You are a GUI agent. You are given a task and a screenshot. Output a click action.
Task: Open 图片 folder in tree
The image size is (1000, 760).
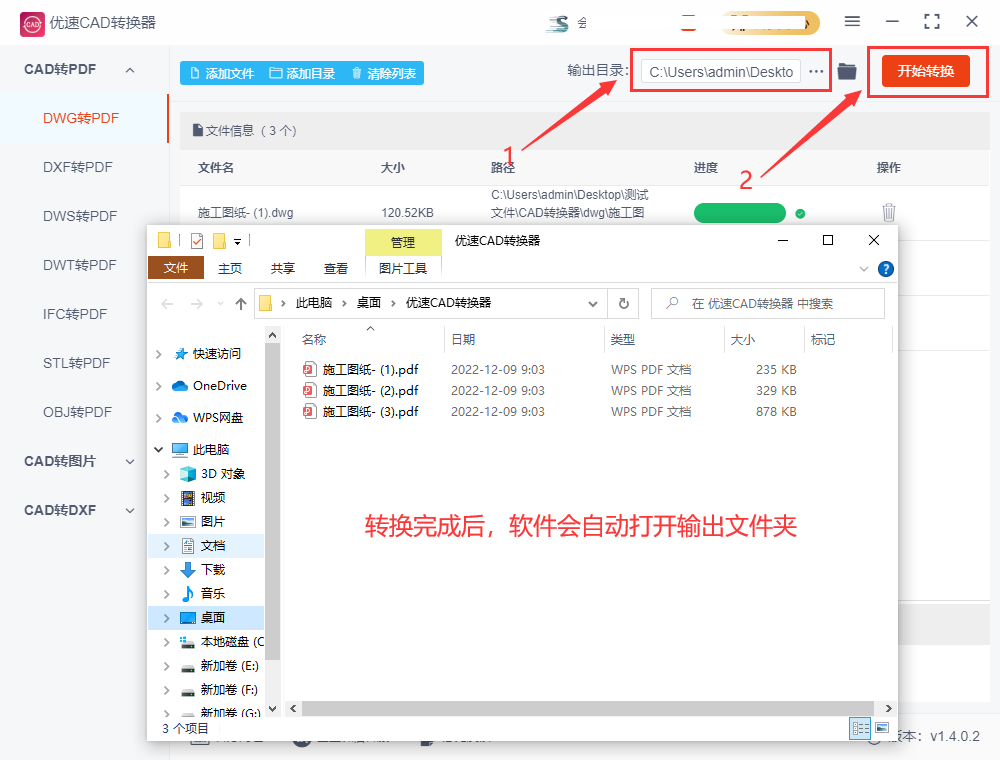click(x=212, y=522)
